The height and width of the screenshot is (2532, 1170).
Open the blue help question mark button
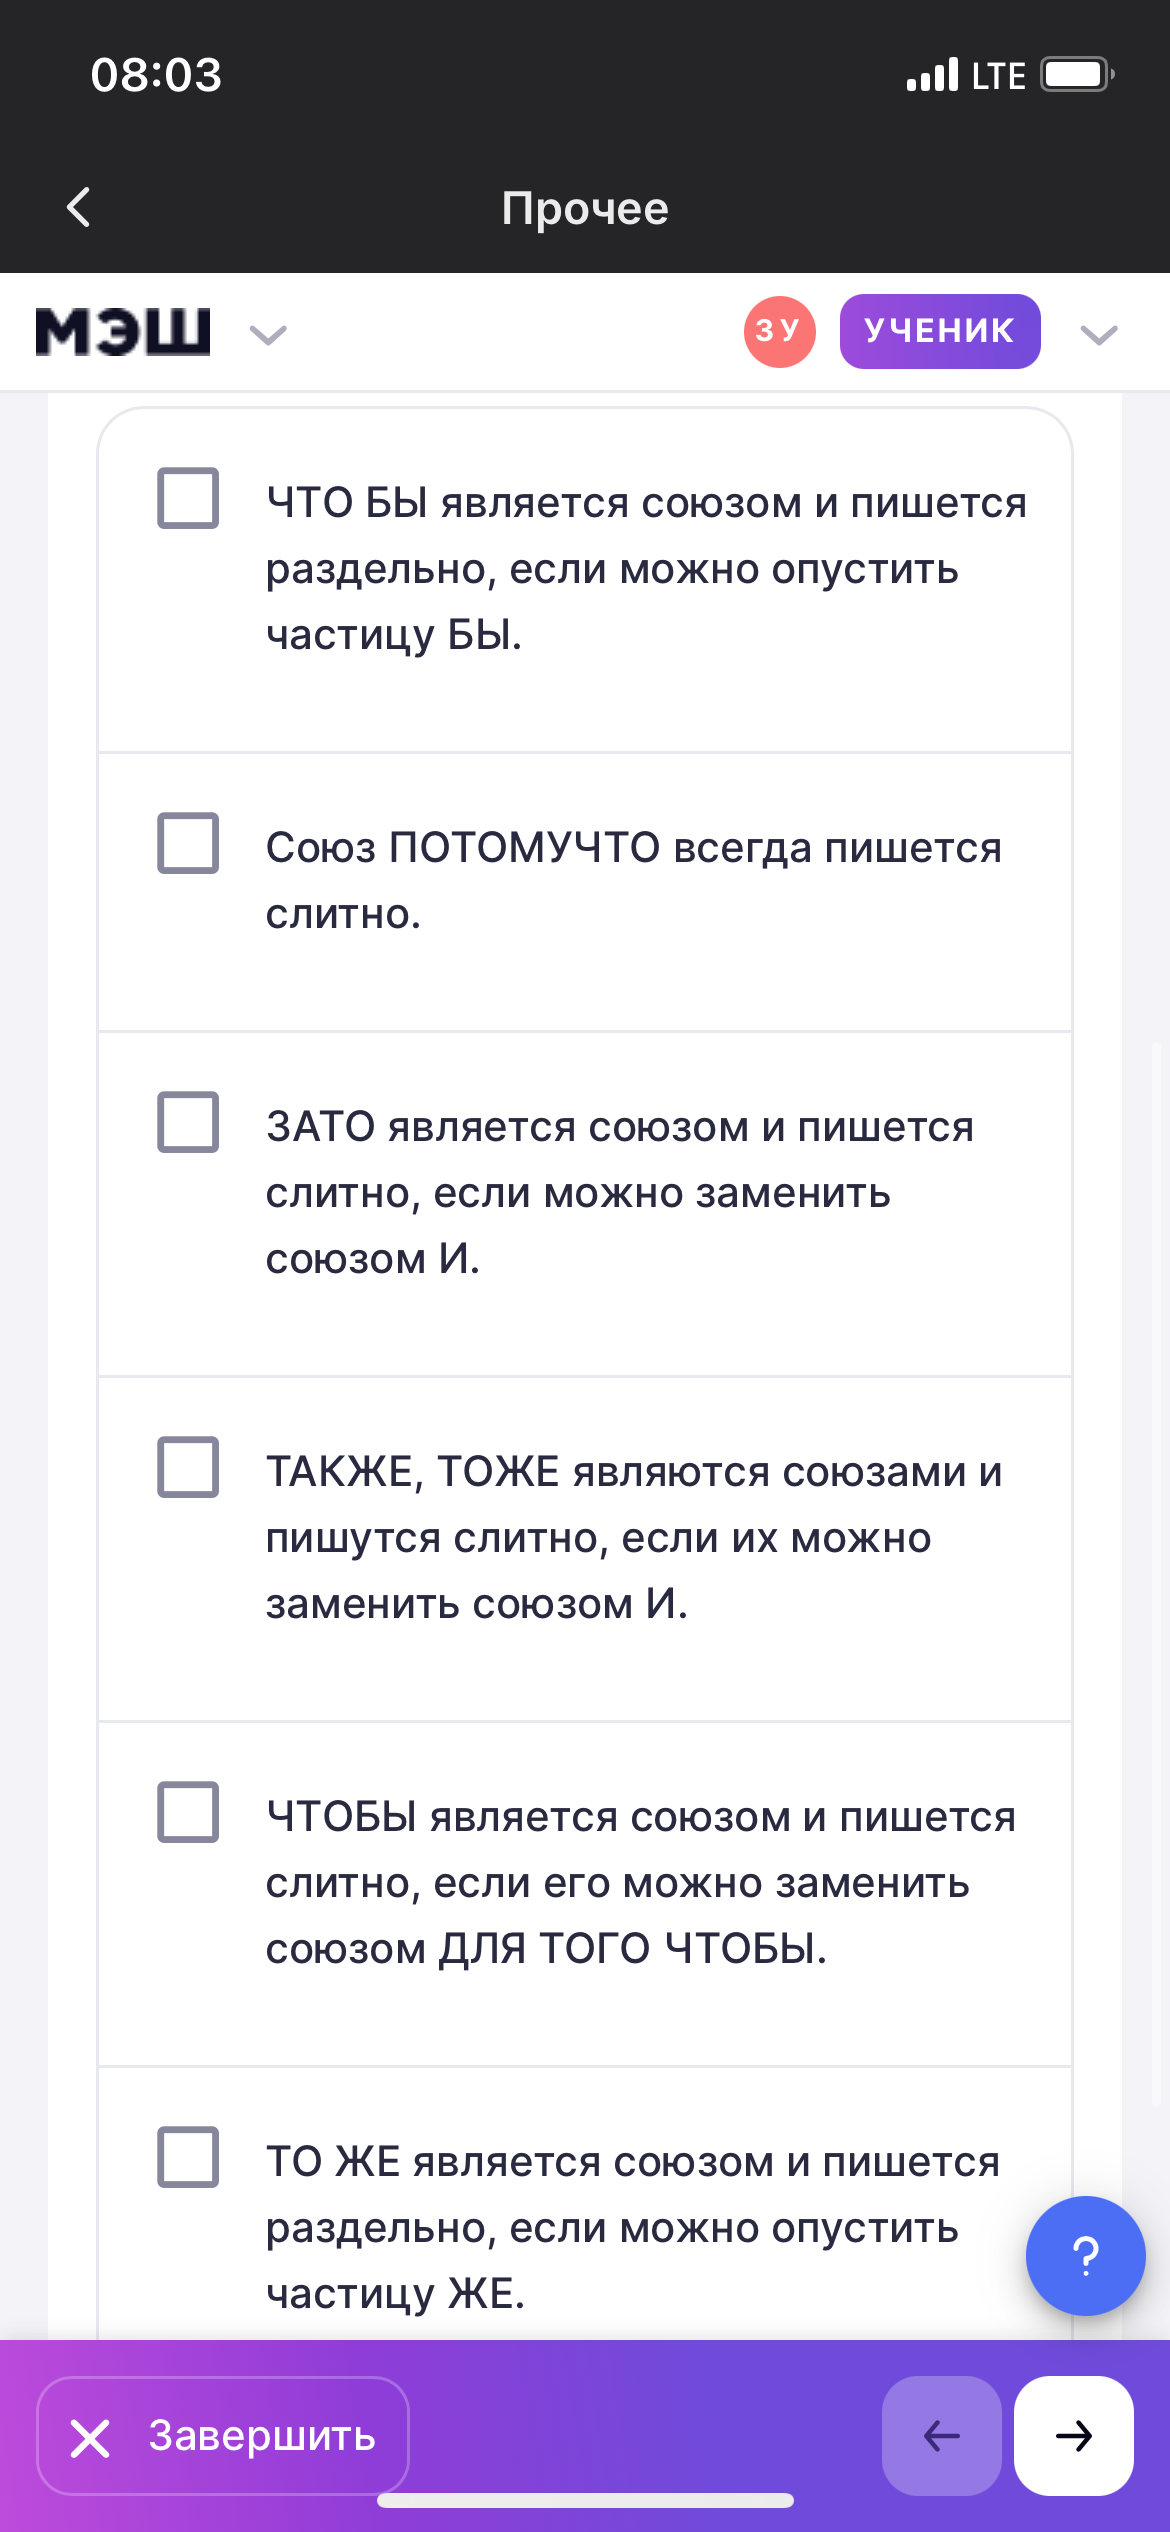pyautogui.click(x=1085, y=2256)
